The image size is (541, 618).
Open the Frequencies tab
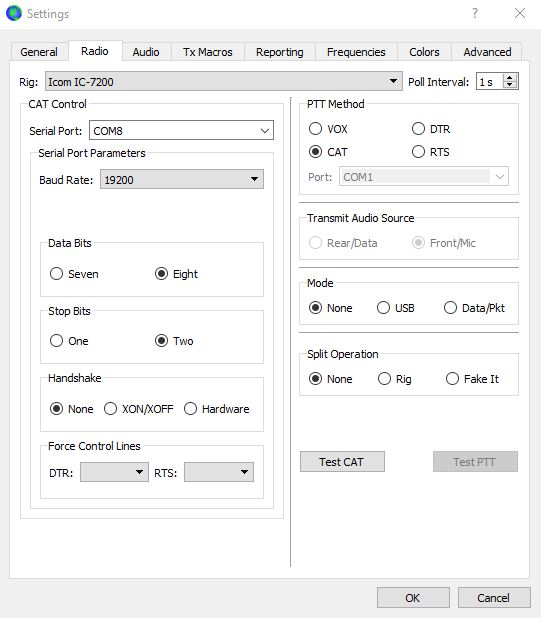(356, 52)
